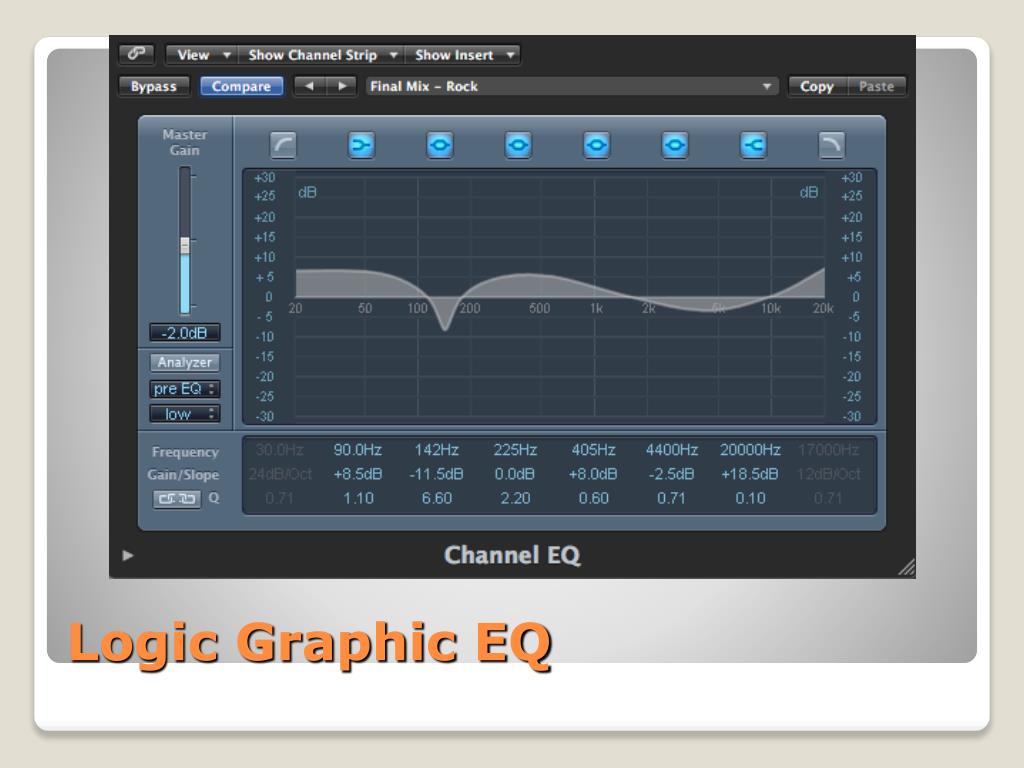
Task: Click the 1.10 Q value
Action: (358, 498)
